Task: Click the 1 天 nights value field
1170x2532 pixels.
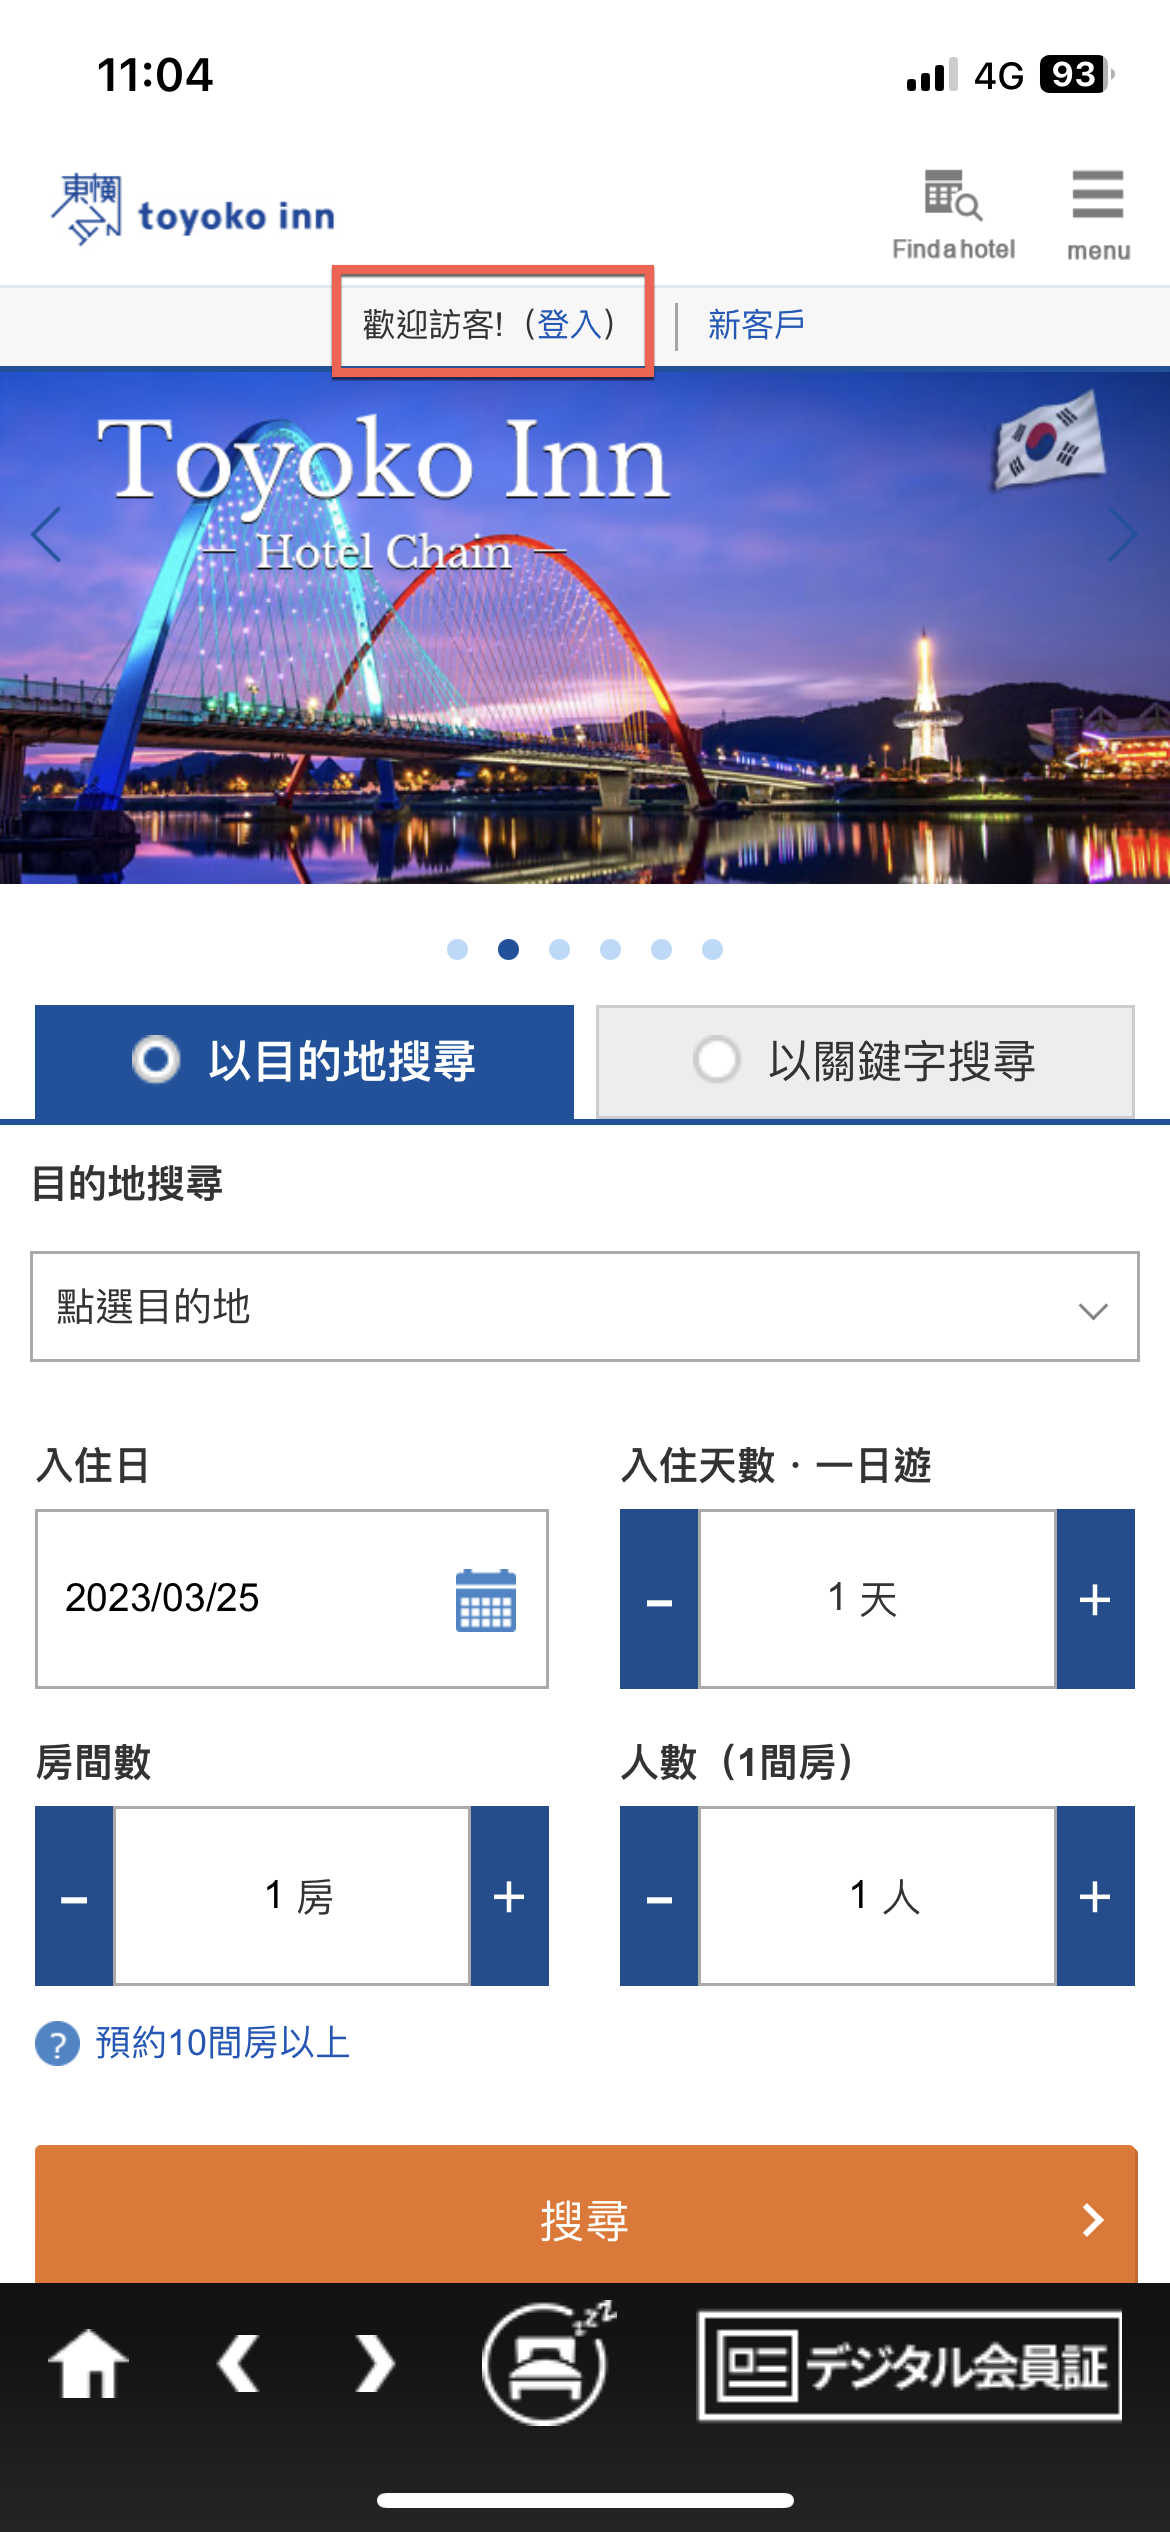Action: [877, 1599]
